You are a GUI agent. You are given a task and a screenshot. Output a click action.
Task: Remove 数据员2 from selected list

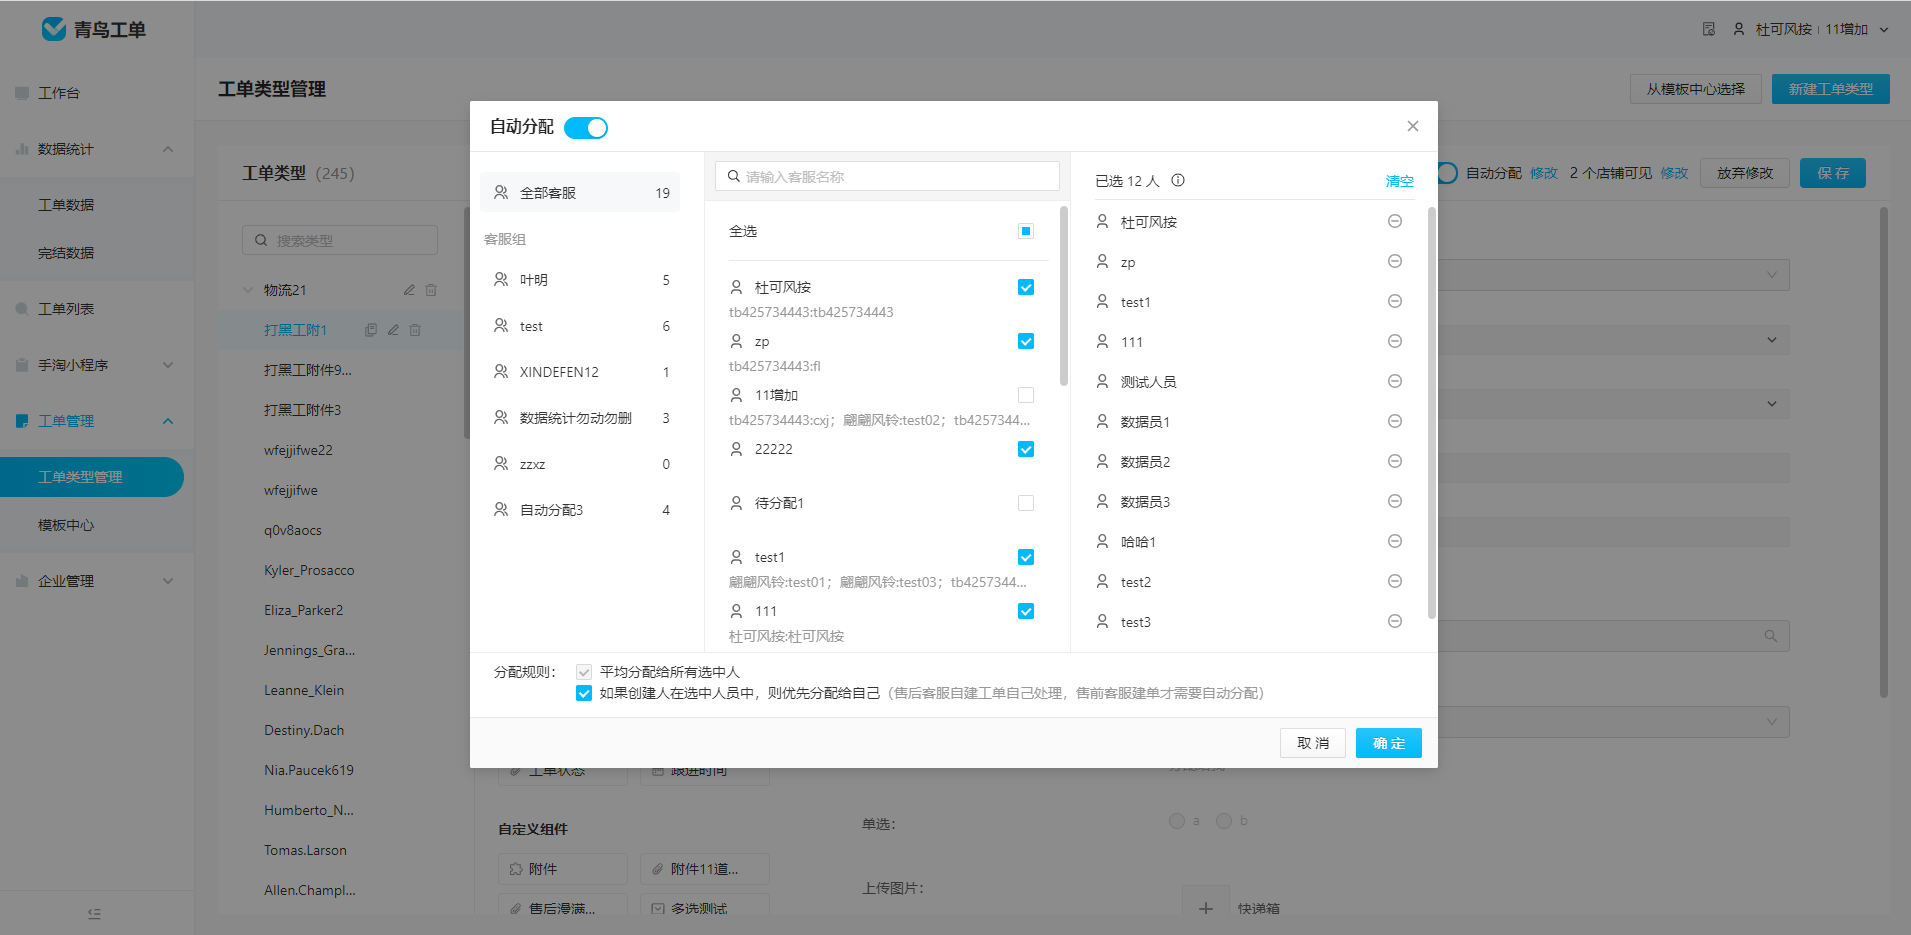point(1394,461)
